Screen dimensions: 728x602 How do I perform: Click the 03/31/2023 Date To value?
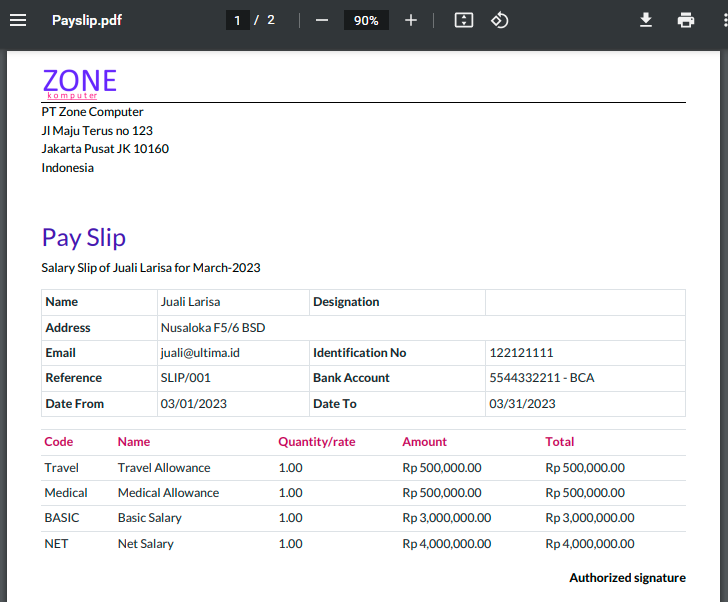(522, 404)
